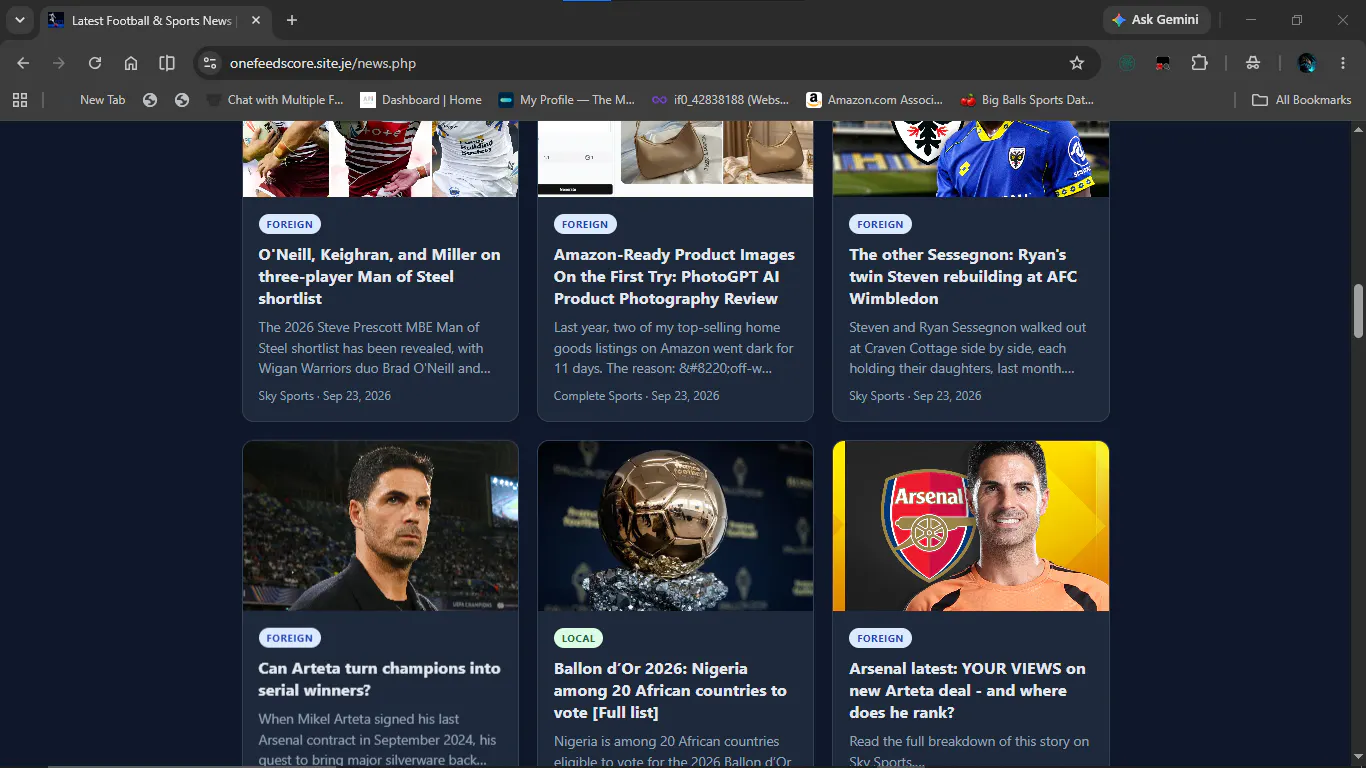1366x768 pixels.
Task: Click the LOCAL tag on Ballon d'Or card
Action: [x=578, y=638]
